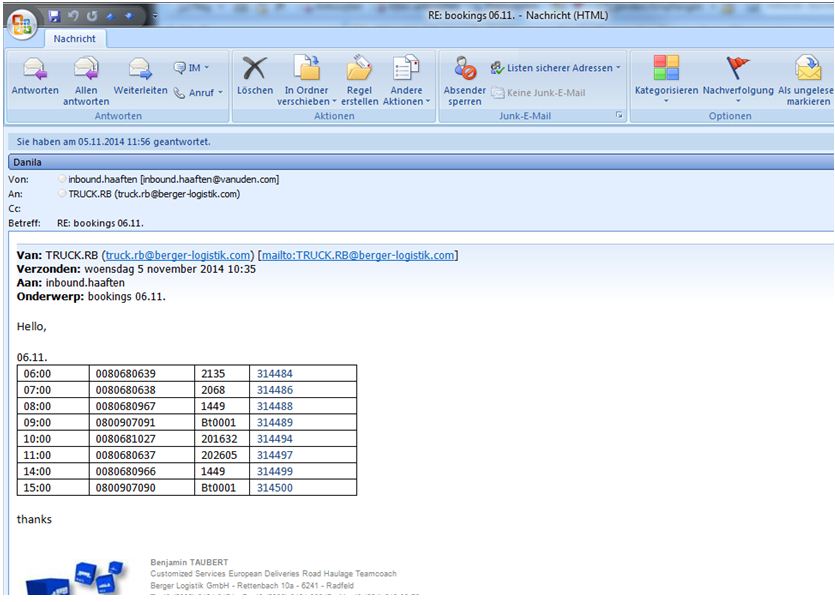Save the message using the floppy disk icon

(54, 16)
